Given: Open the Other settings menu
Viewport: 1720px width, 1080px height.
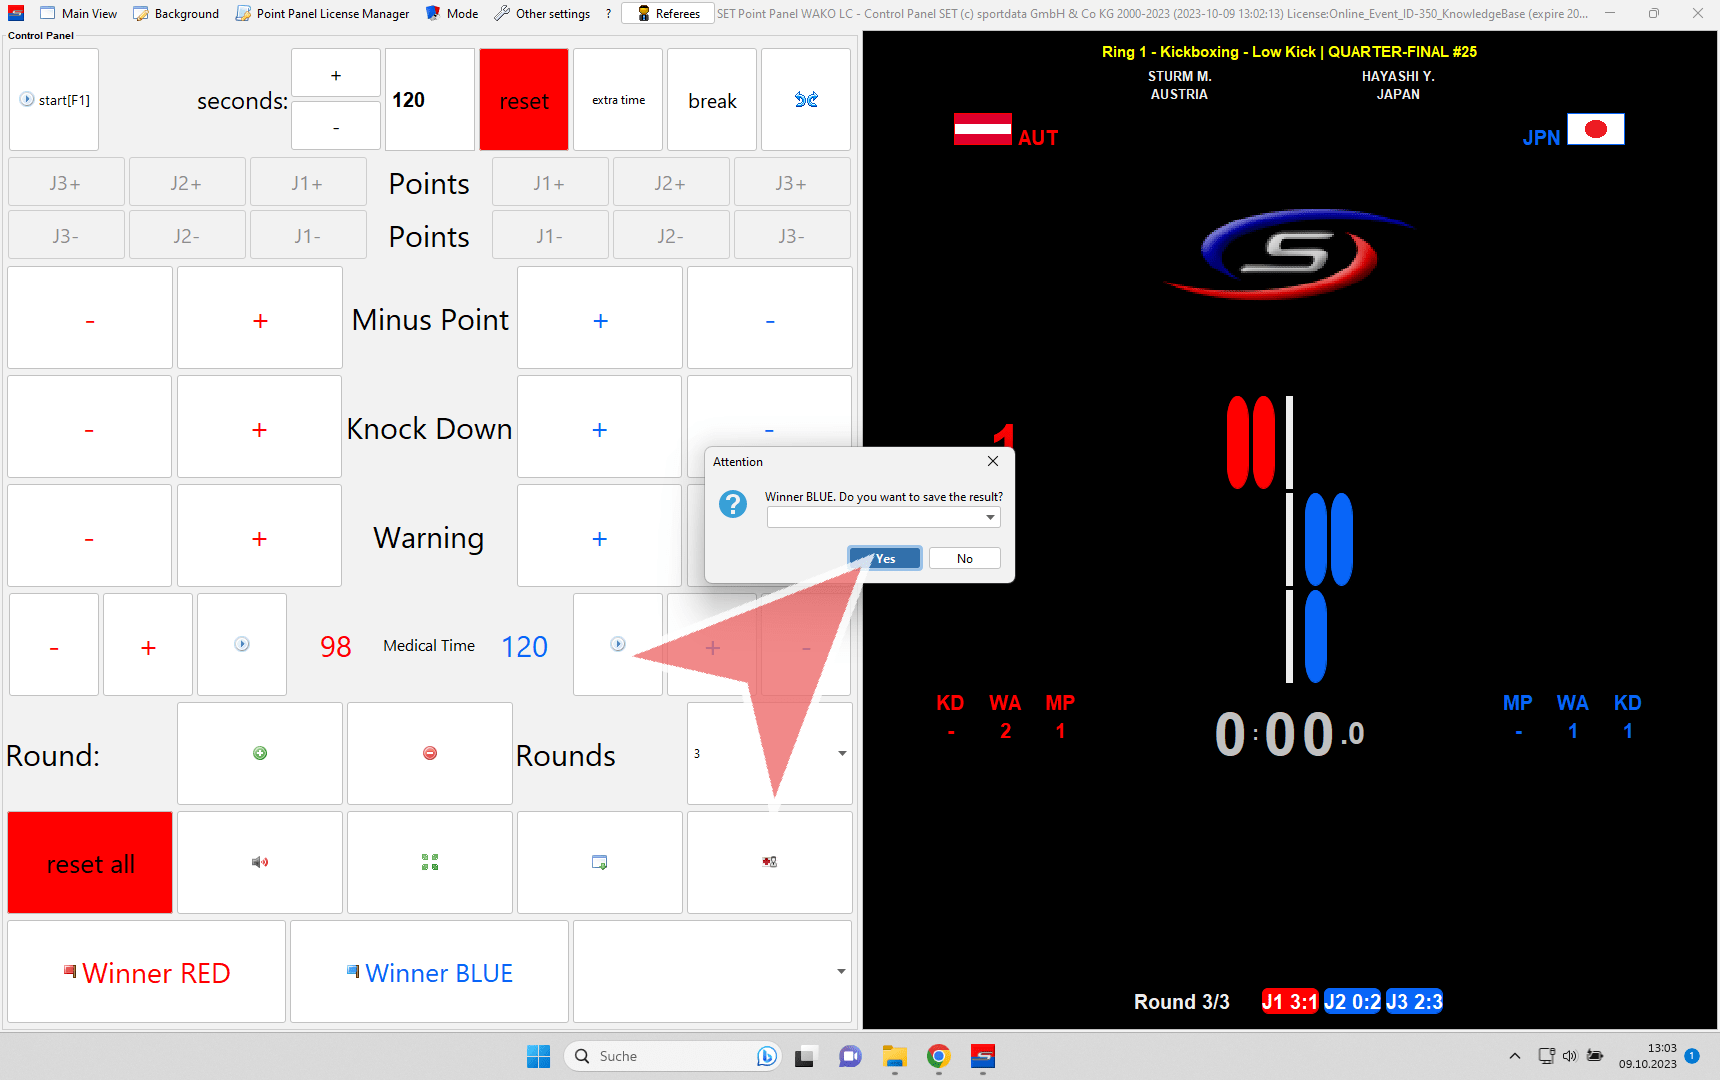Looking at the screenshot, I should click(x=542, y=14).
